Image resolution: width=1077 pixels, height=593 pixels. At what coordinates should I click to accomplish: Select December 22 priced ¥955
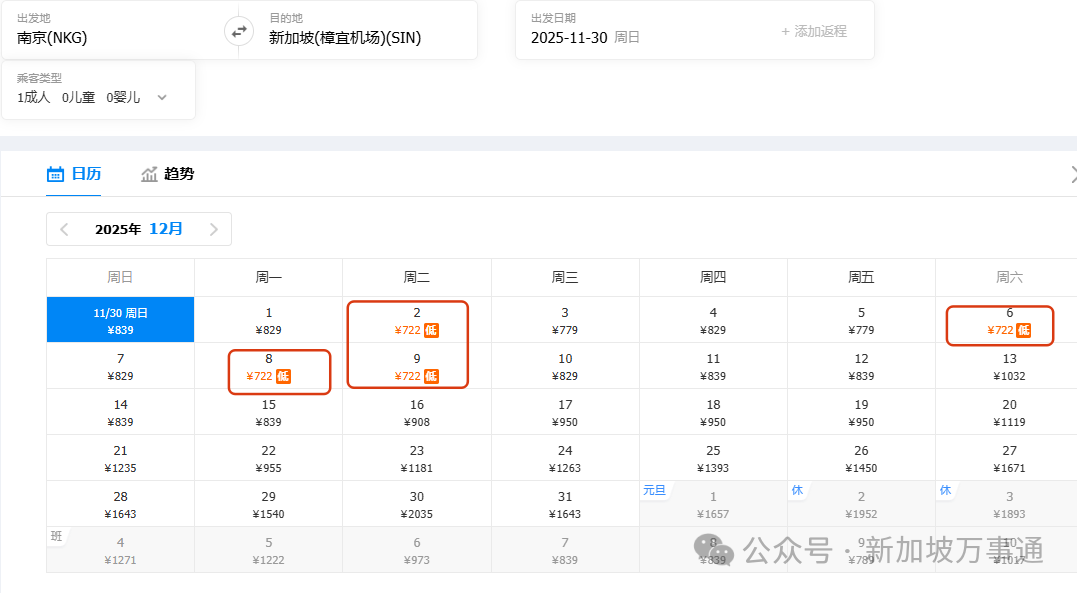click(x=269, y=458)
